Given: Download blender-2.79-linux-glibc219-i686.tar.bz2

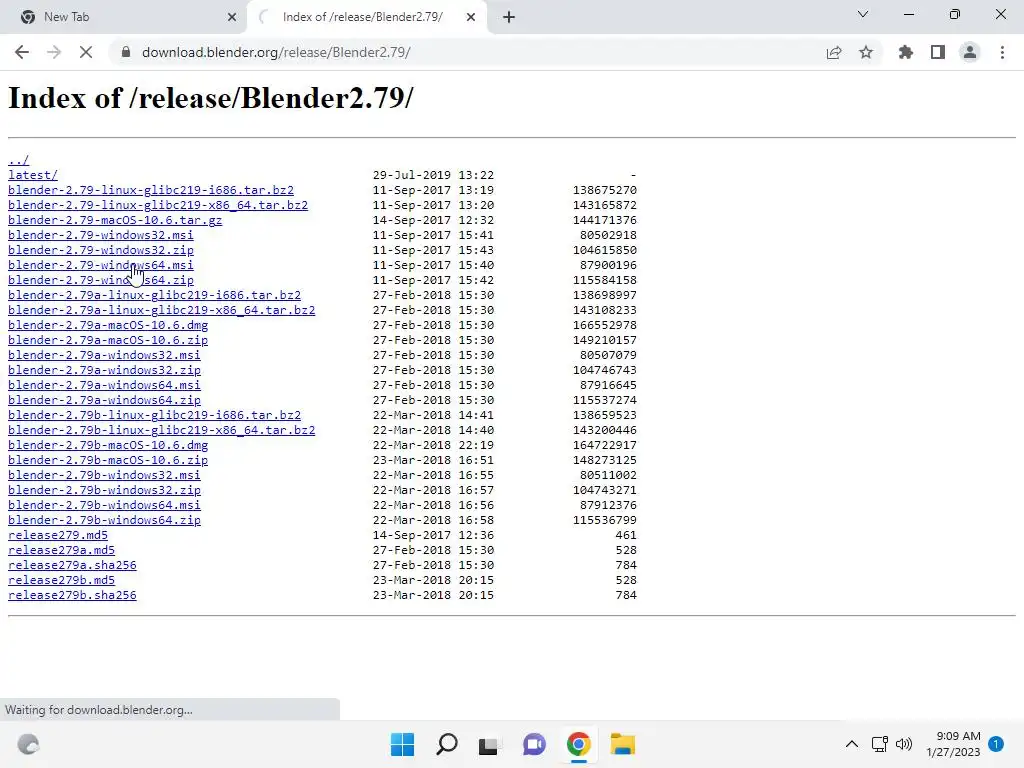Looking at the screenshot, I should click(151, 190).
